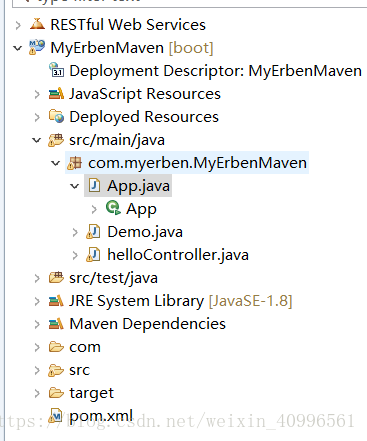
Task: Expand the RESTful Web Services node
Action: (x=18, y=25)
